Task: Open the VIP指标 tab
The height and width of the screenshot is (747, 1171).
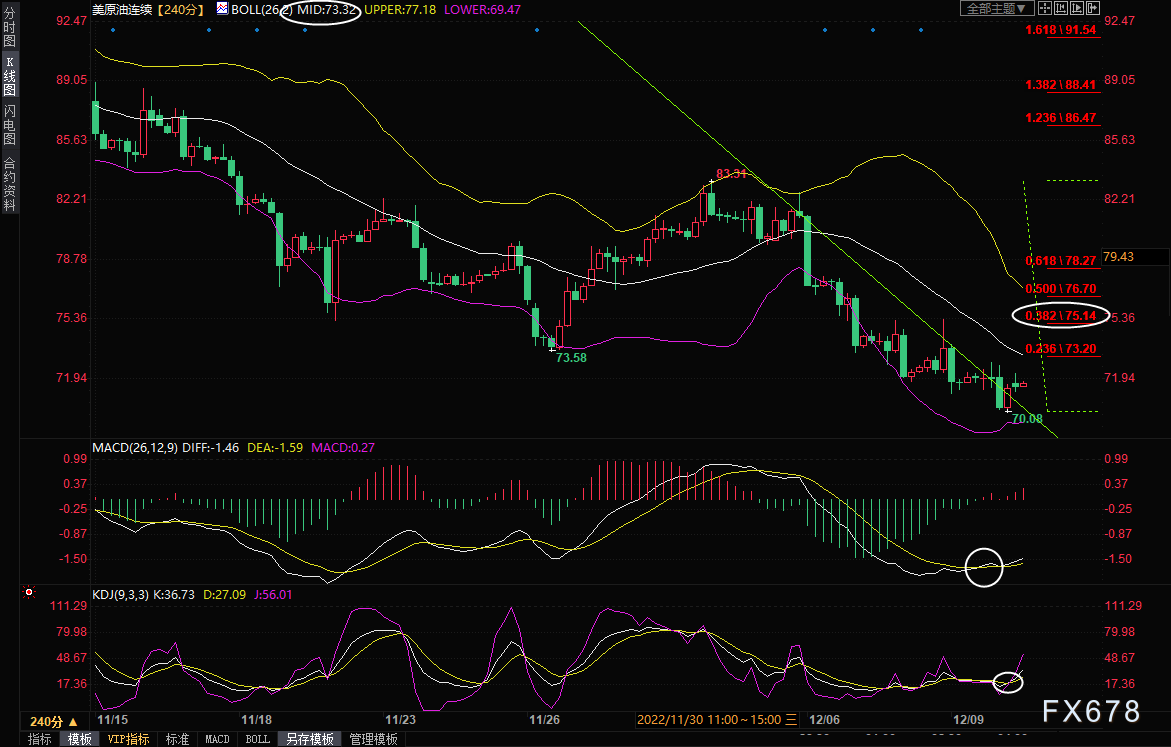Action: click(x=128, y=739)
